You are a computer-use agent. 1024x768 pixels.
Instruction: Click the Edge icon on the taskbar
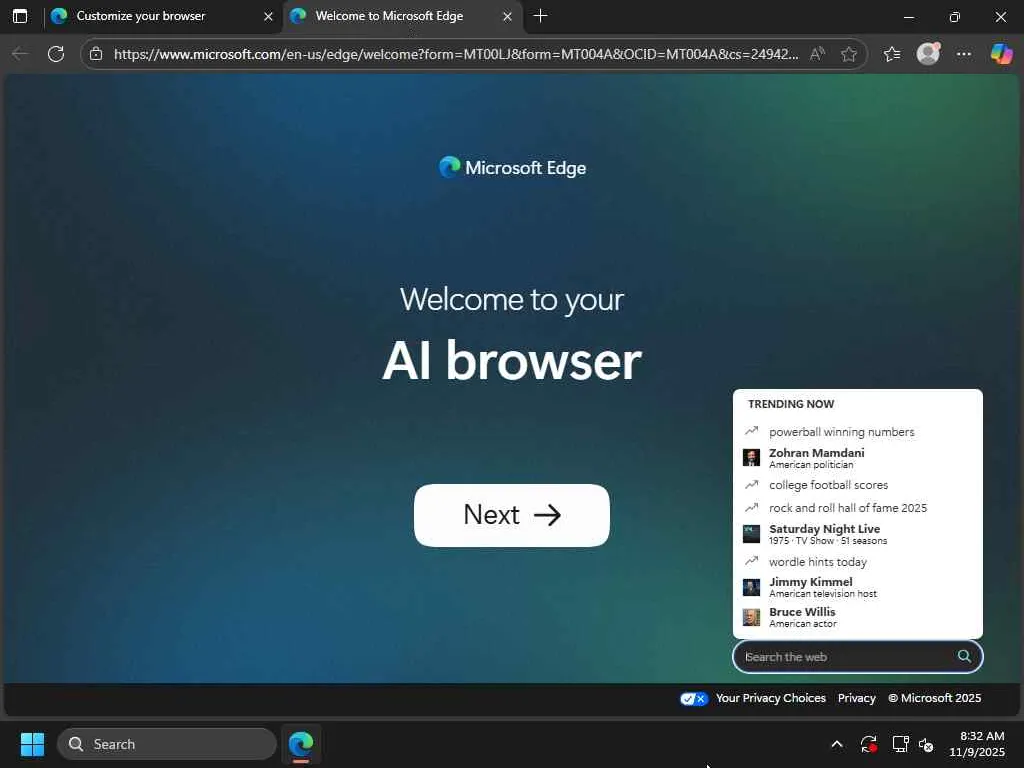click(301, 744)
